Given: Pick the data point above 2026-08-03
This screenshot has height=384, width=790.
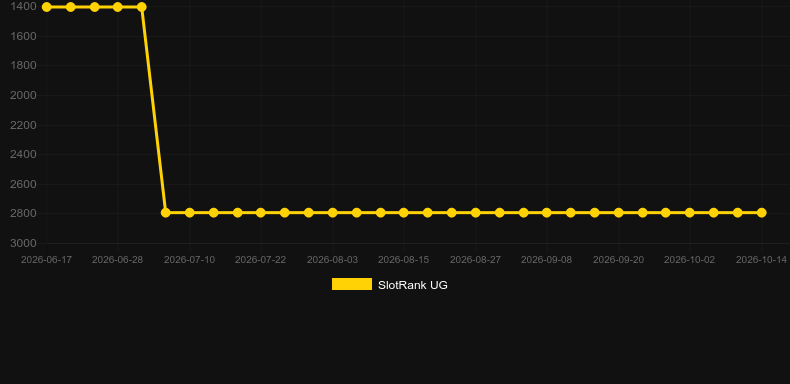Looking at the screenshot, I should click(x=333, y=213).
